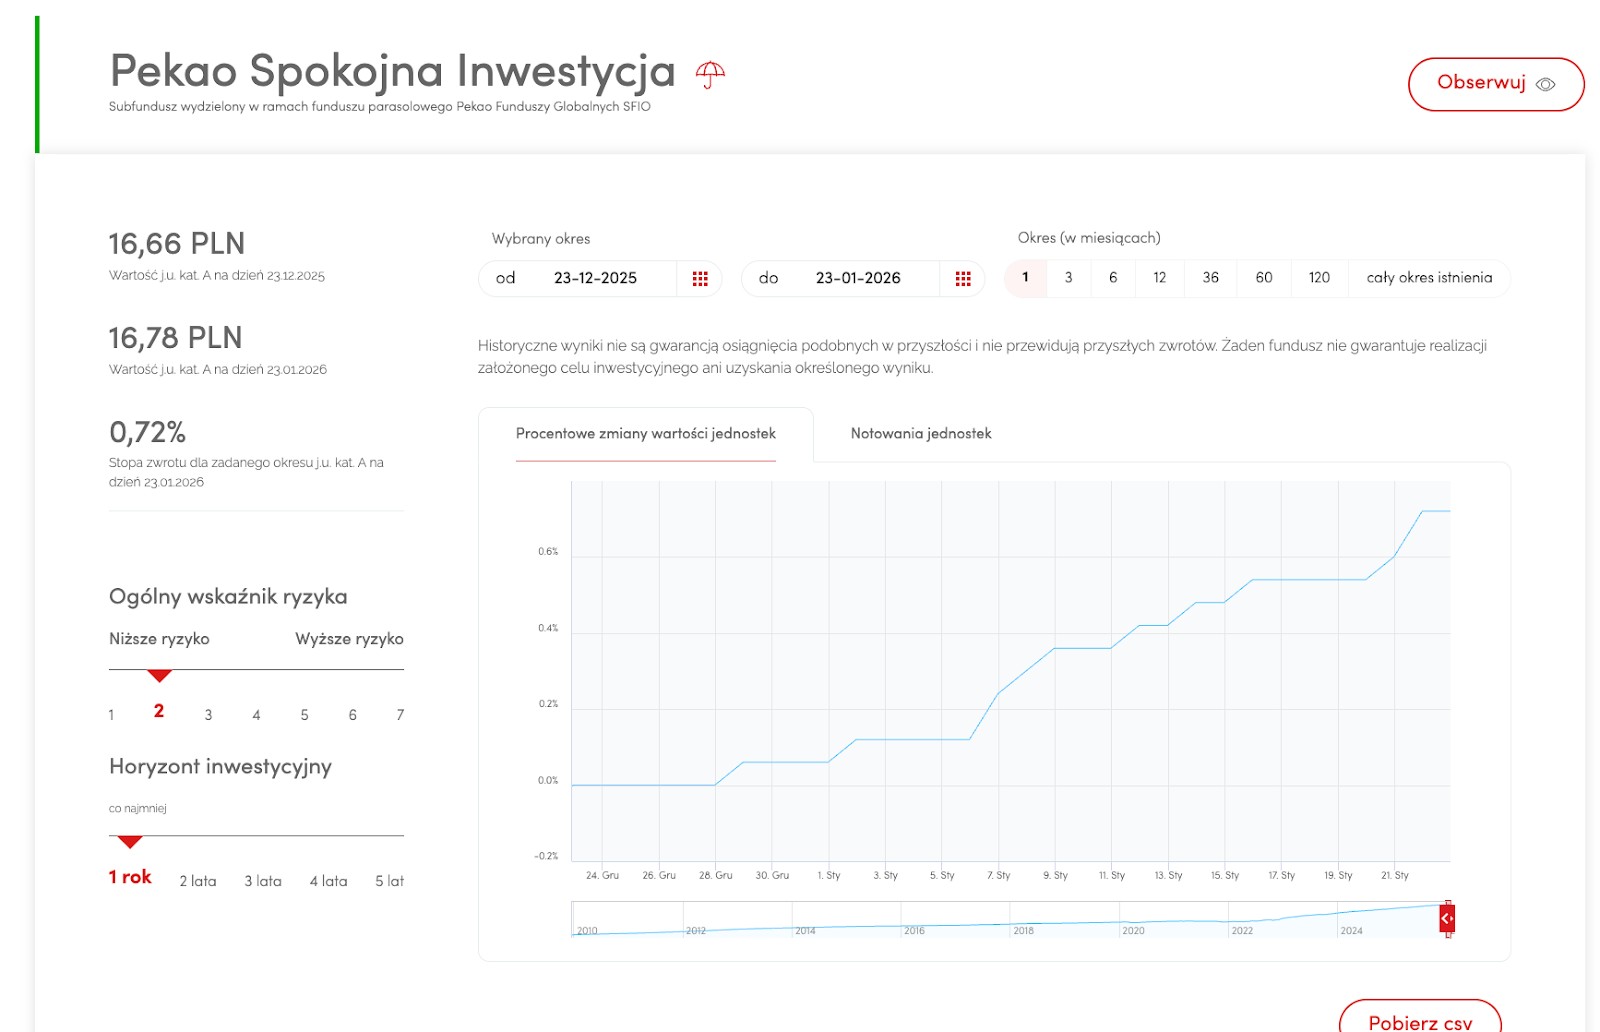Click the 'Wybrany okres' label

541,239
